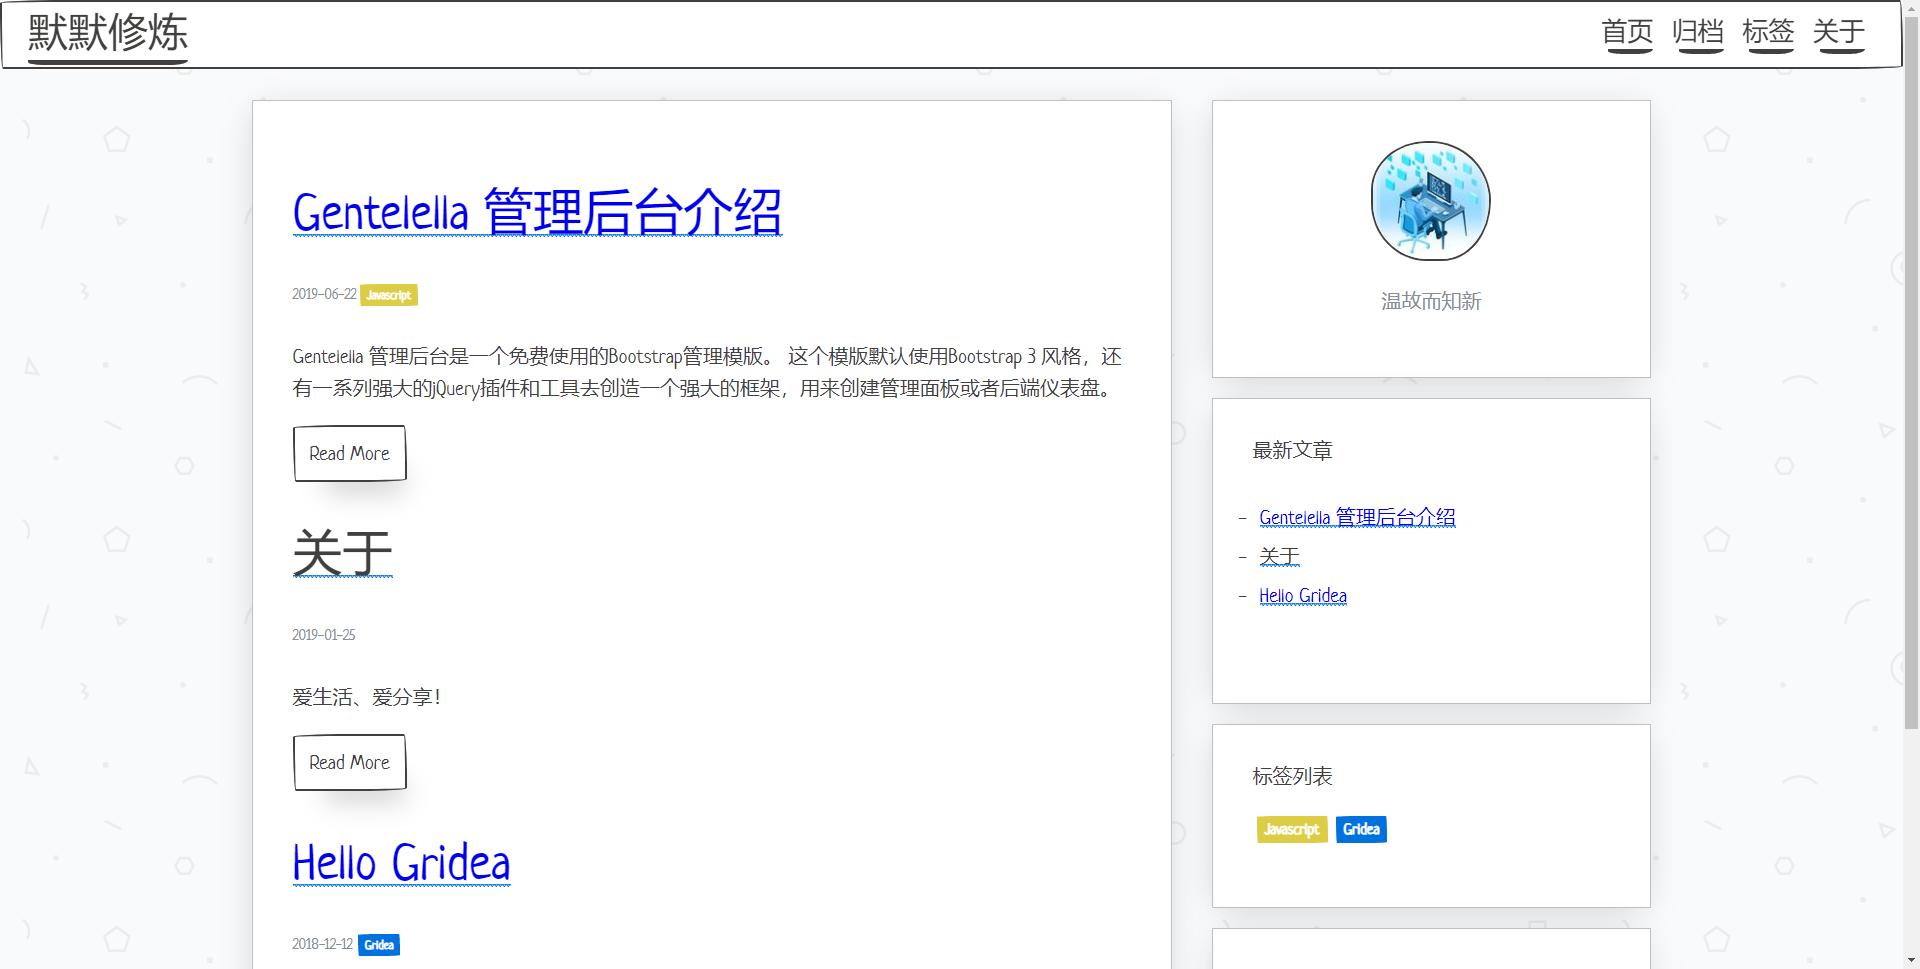
Task: Select the Javascript tag under the Gentelella post
Action: click(x=389, y=295)
